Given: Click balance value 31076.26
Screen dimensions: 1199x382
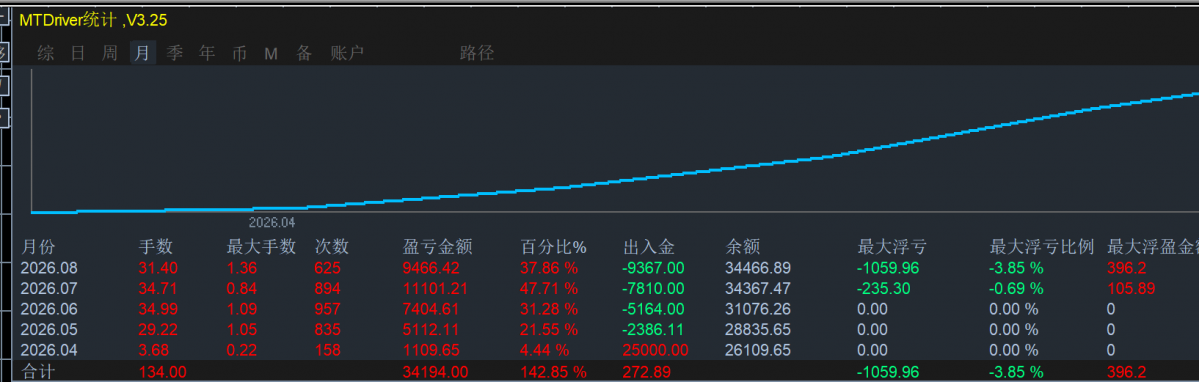Looking at the screenshot, I should [x=758, y=309].
